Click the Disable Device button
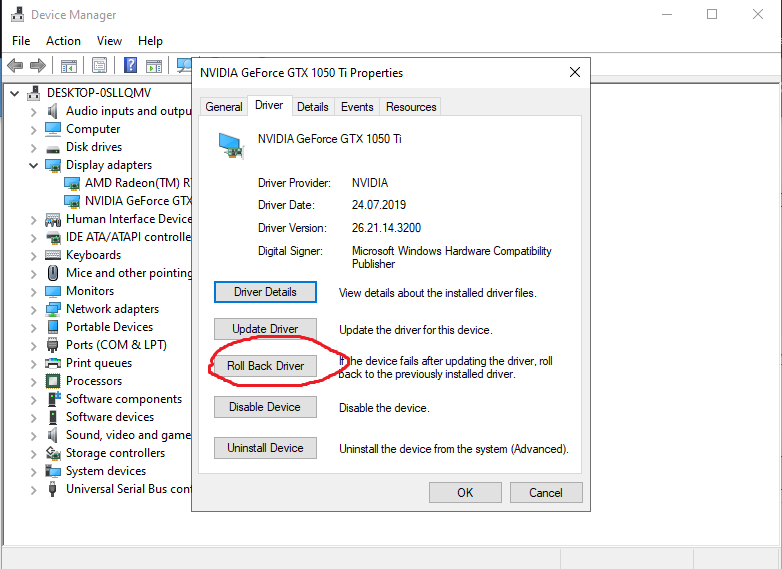This screenshot has height=569, width=782. tap(265, 406)
